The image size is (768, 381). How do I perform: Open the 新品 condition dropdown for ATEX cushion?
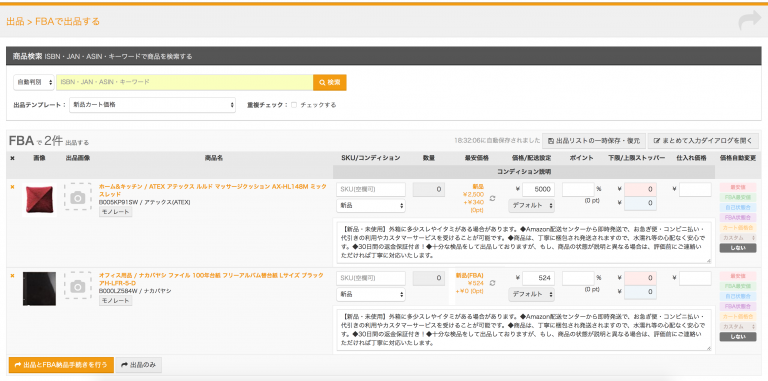[x=371, y=206]
